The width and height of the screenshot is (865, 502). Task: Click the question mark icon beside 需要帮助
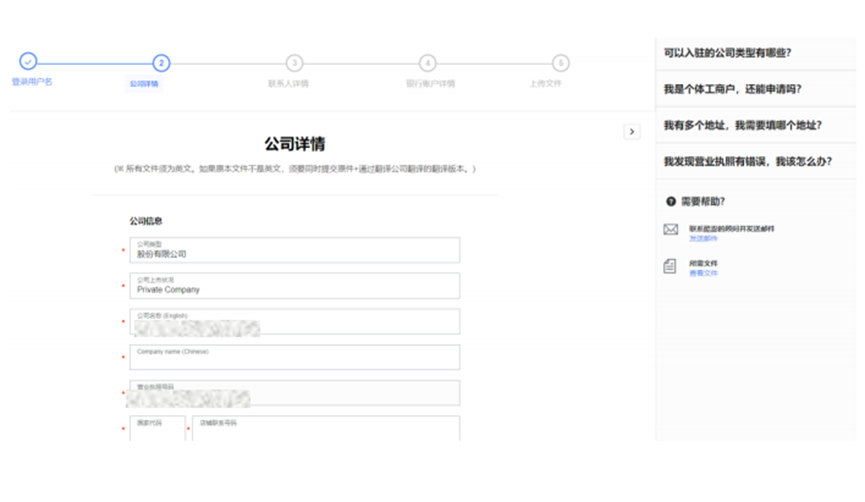tap(670, 201)
